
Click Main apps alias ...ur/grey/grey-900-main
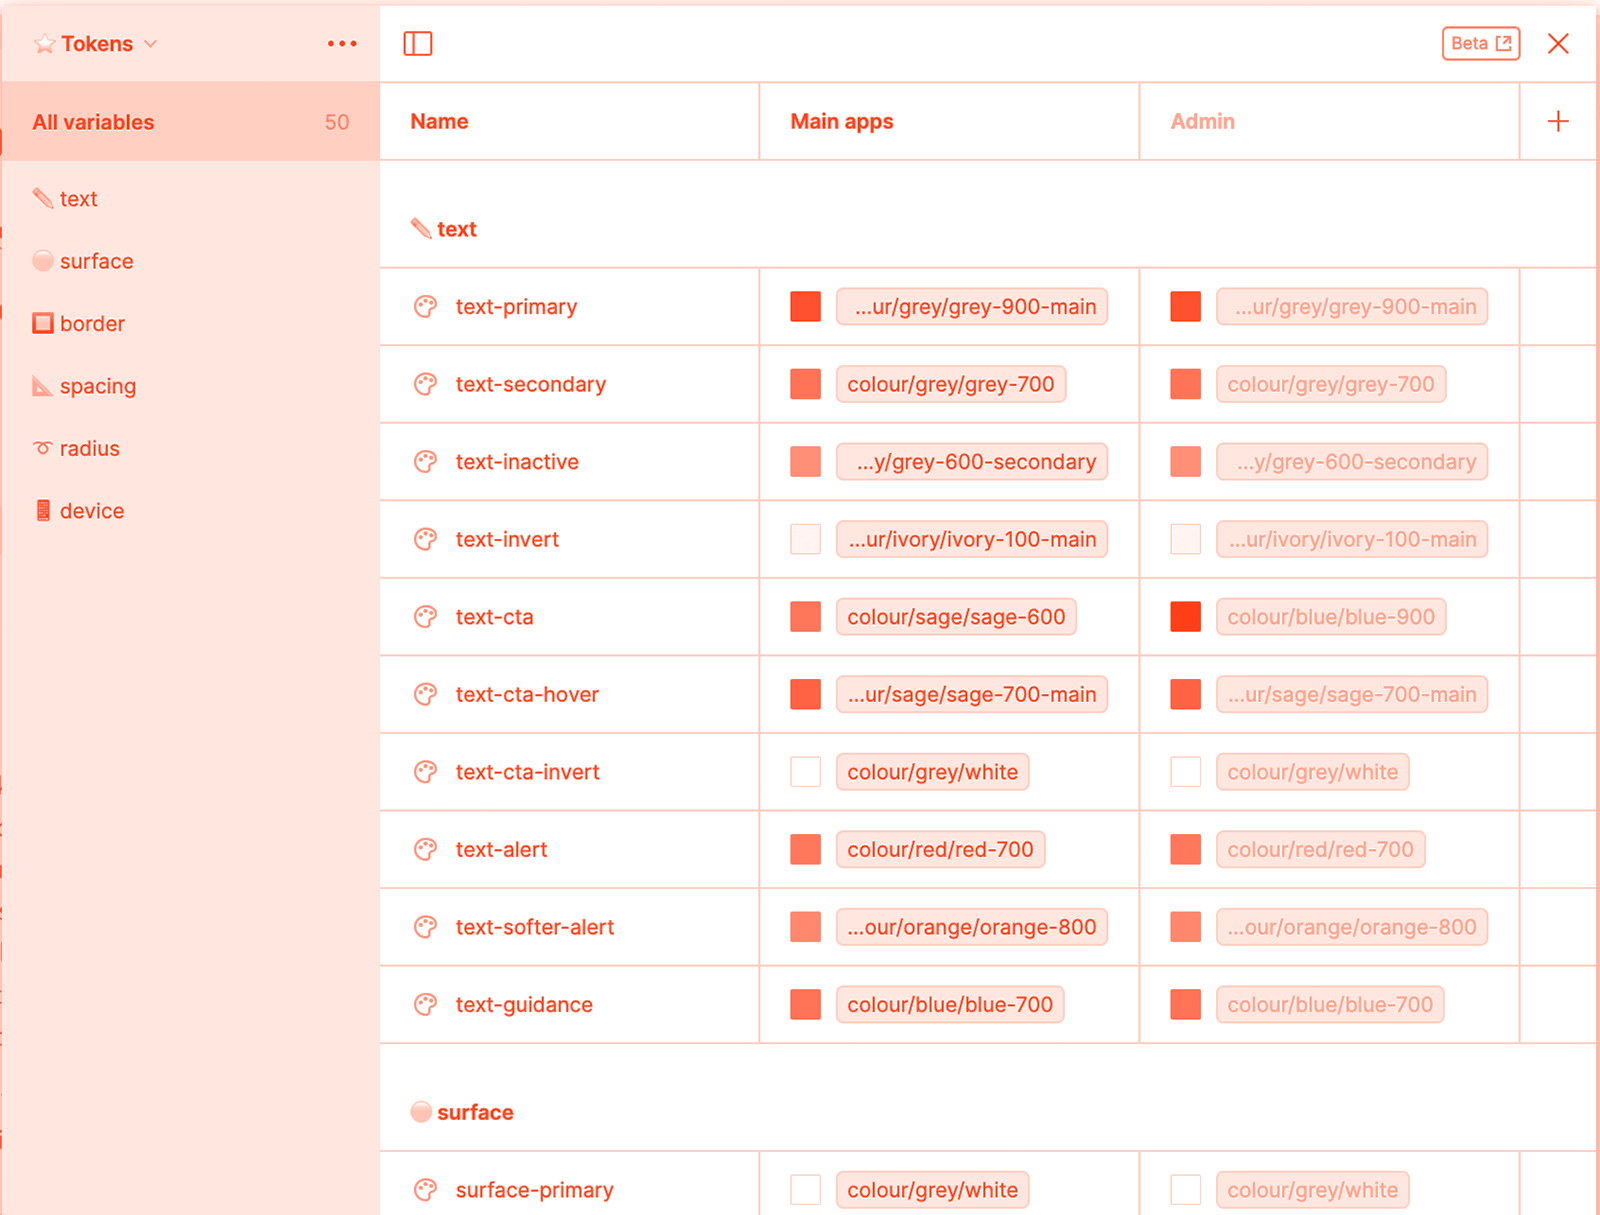point(972,307)
